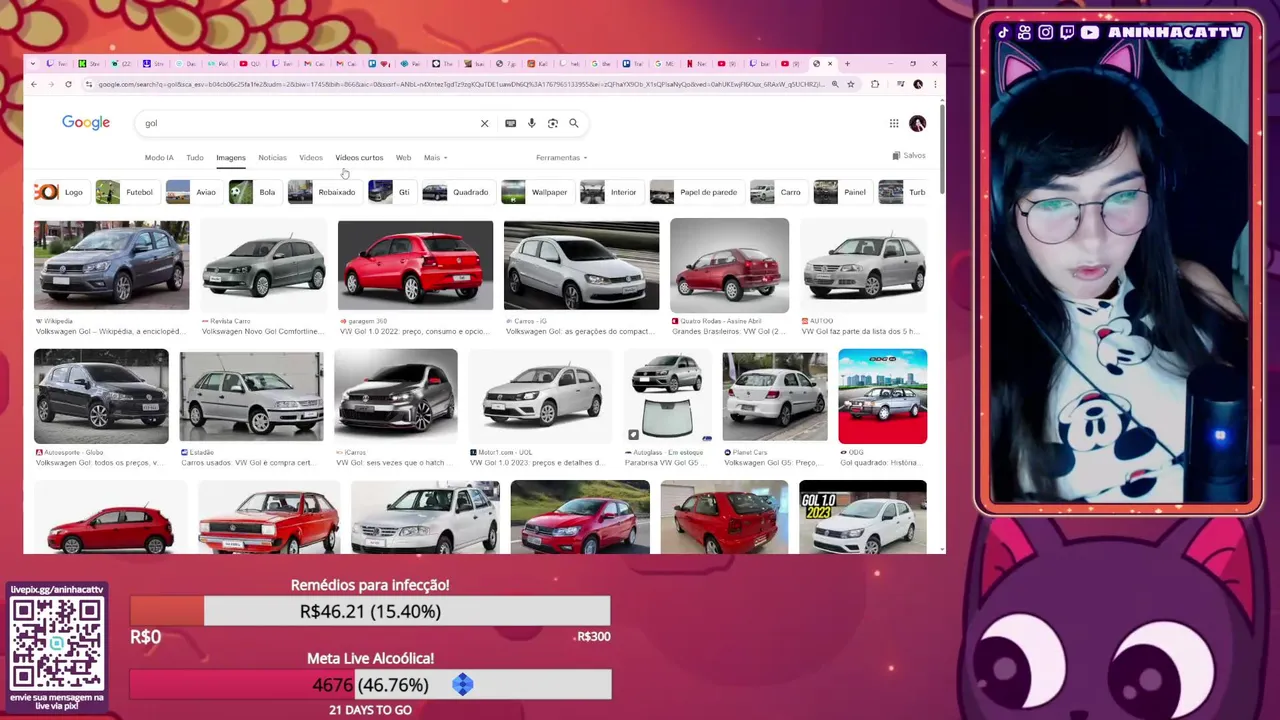Clear the search box with the X icon
This screenshot has width=1280, height=720.
click(484, 123)
